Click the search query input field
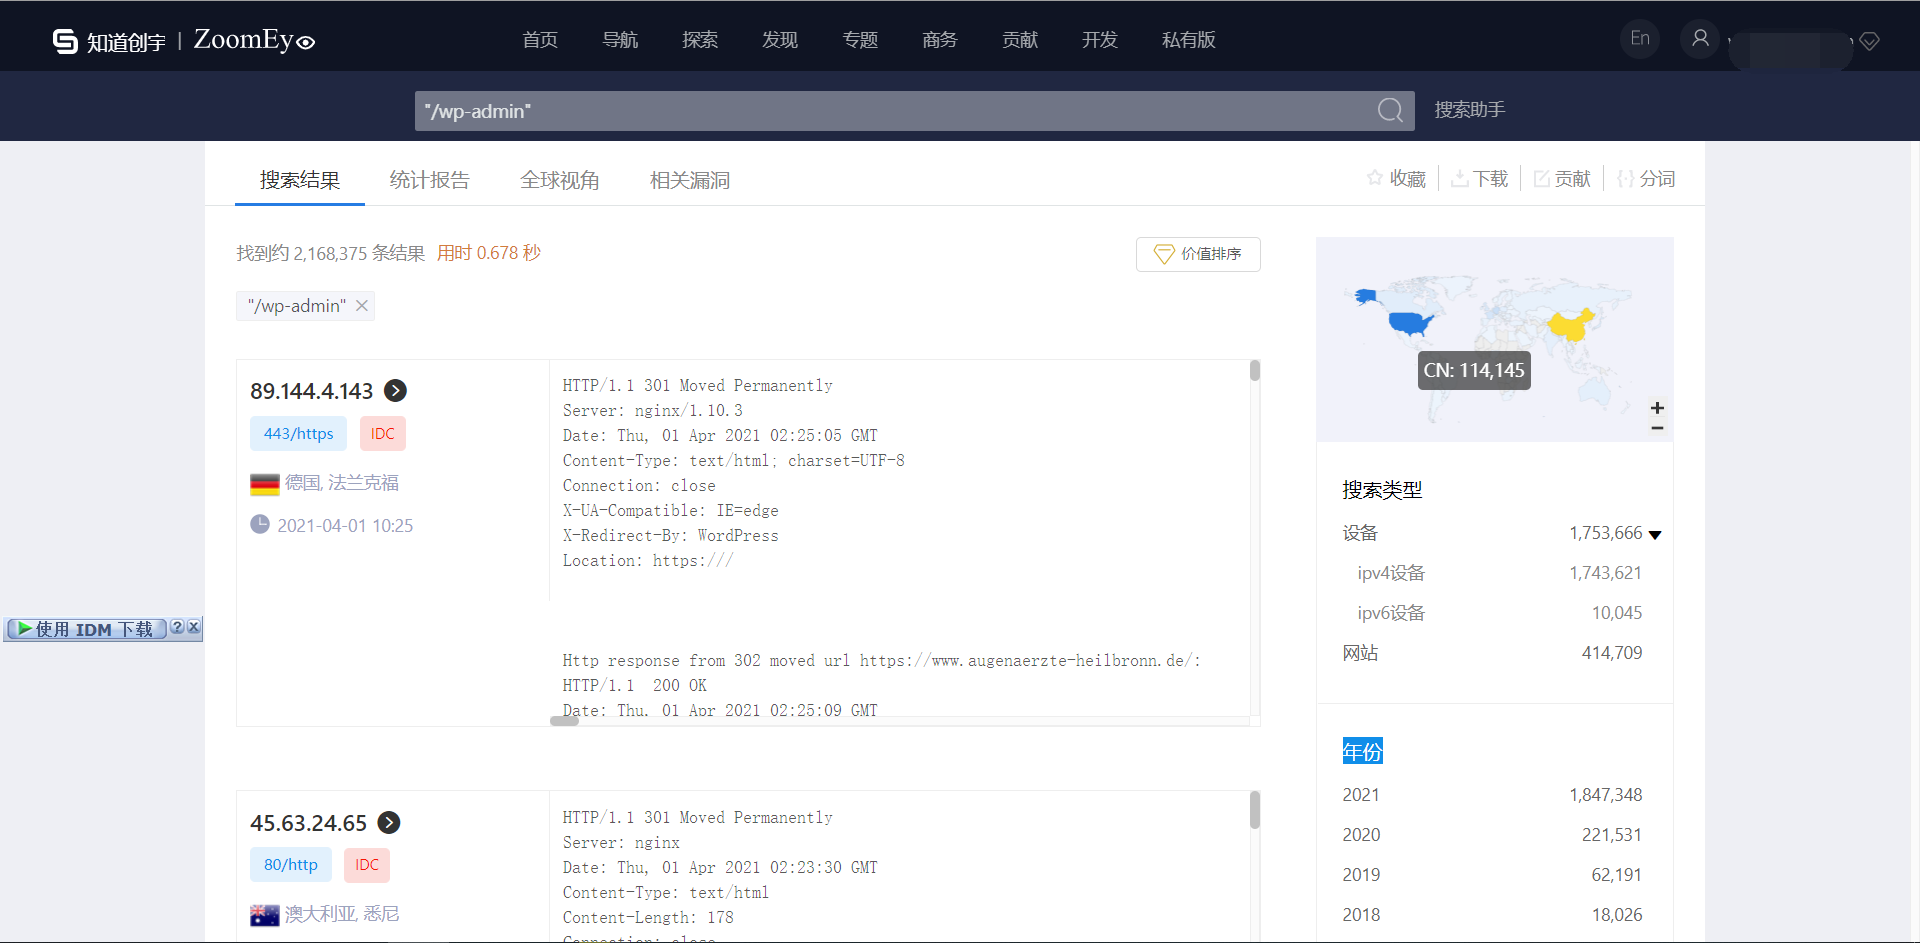 [895, 111]
